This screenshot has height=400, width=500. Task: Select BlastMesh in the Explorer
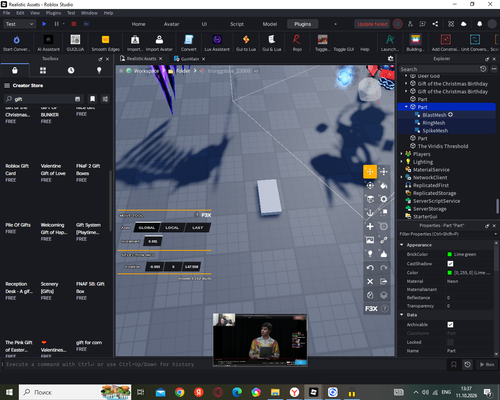point(434,115)
